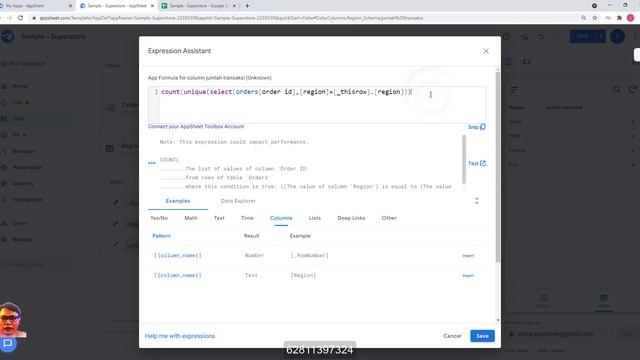
Task: Open a new browser tab
Action: coord(247,6)
